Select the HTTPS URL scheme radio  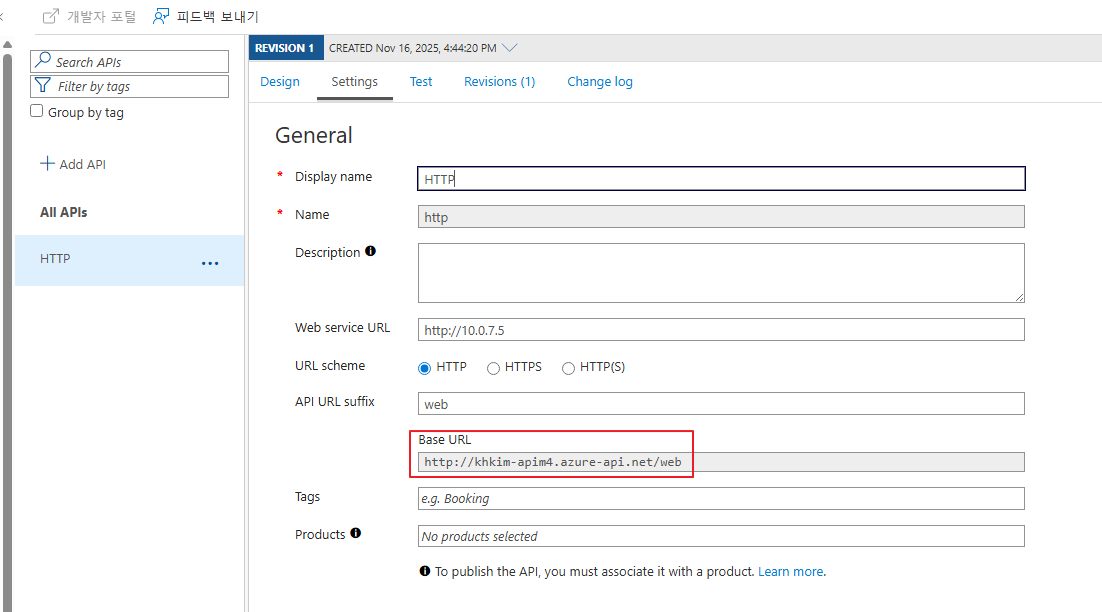pos(493,368)
